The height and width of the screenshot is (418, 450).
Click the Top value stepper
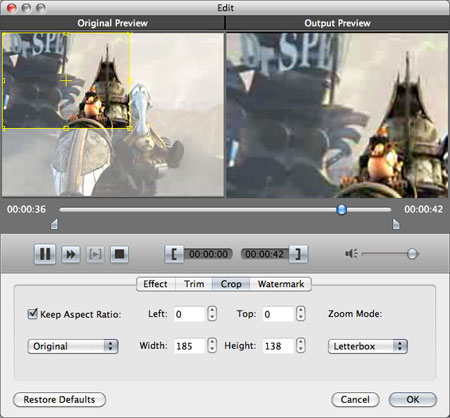pos(301,314)
